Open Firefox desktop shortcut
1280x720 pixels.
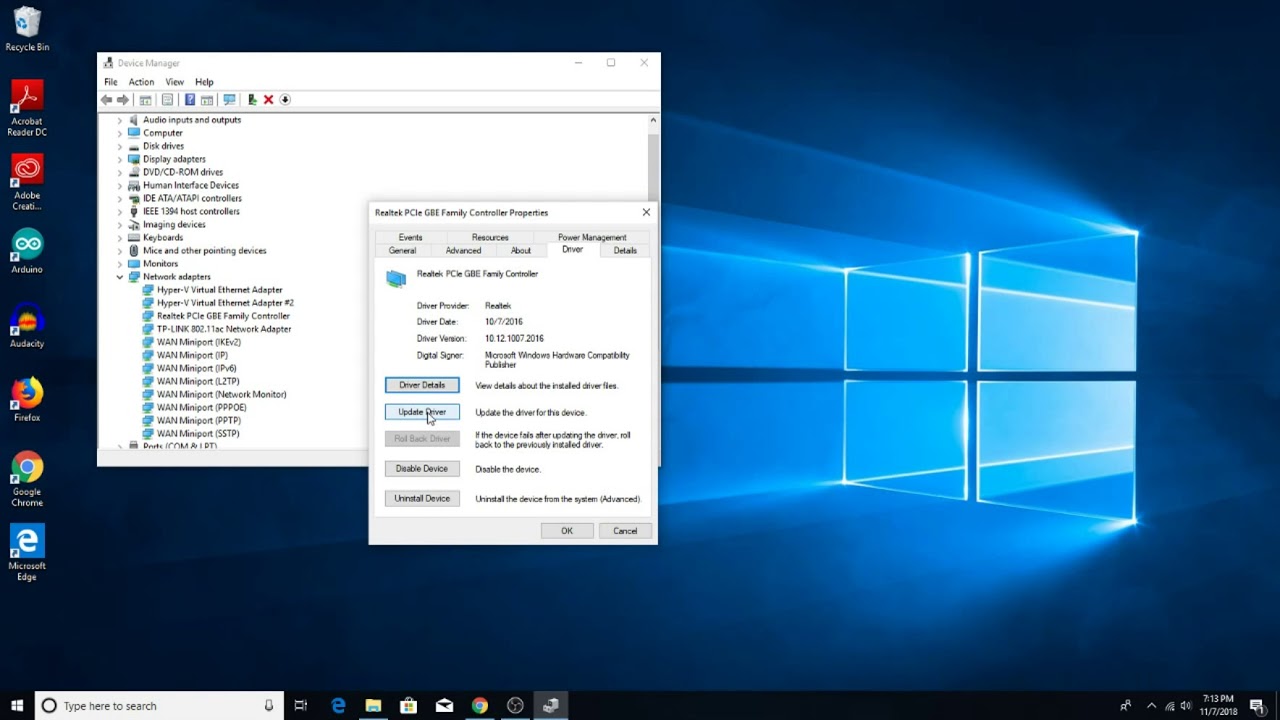[27, 399]
